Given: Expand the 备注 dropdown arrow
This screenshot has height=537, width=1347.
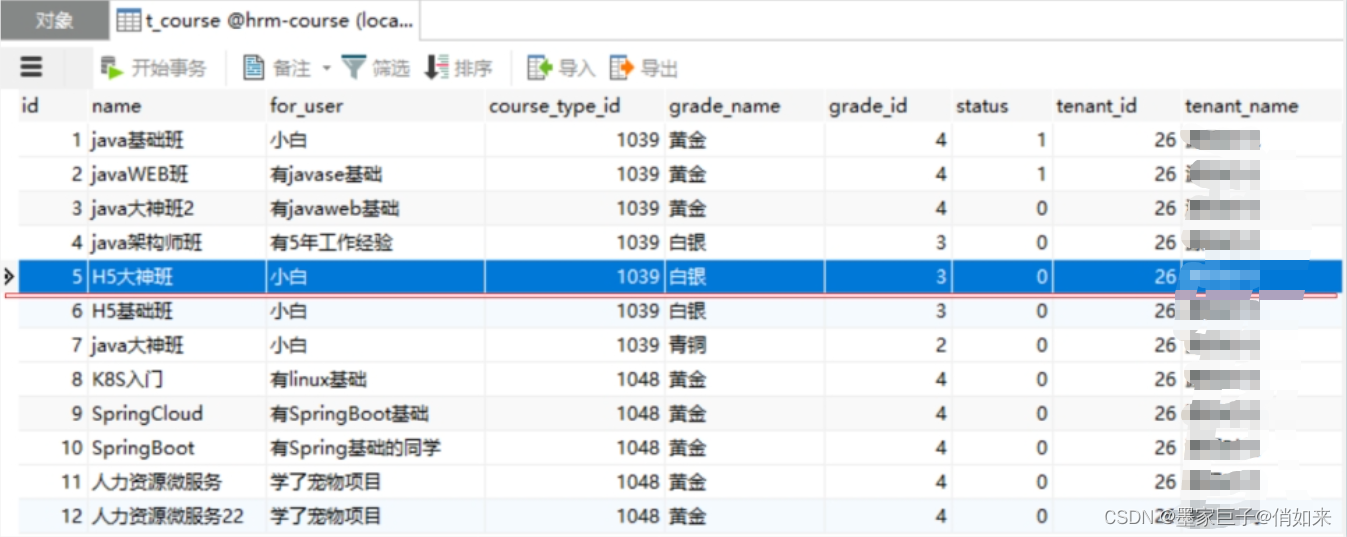Looking at the screenshot, I should (x=326, y=68).
